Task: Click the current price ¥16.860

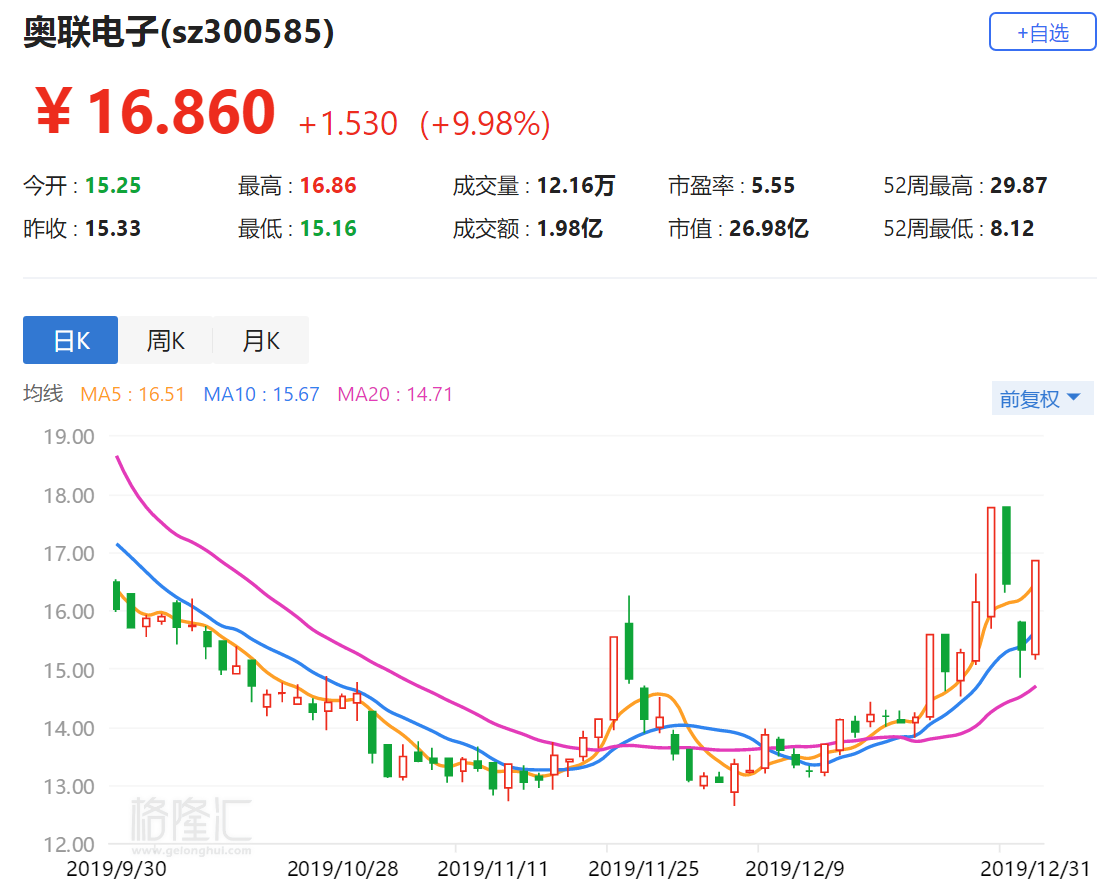Action: tap(155, 111)
